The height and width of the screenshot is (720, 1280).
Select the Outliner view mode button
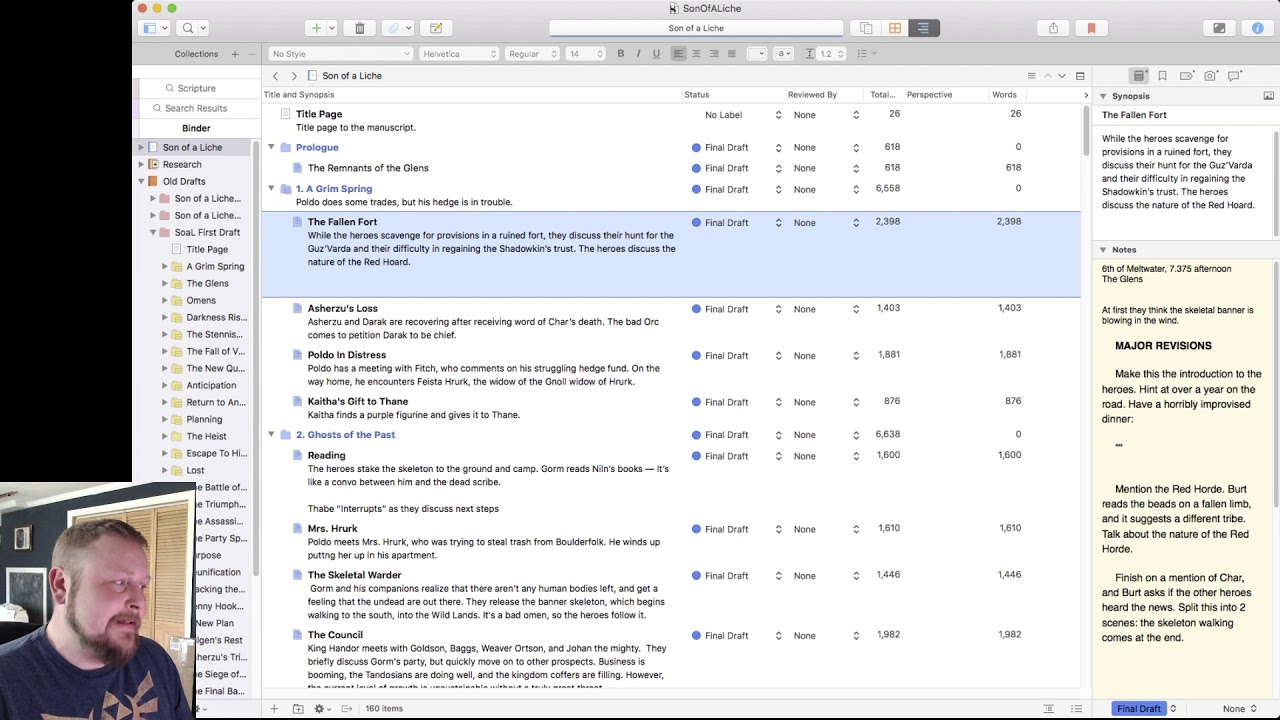tap(923, 28)
